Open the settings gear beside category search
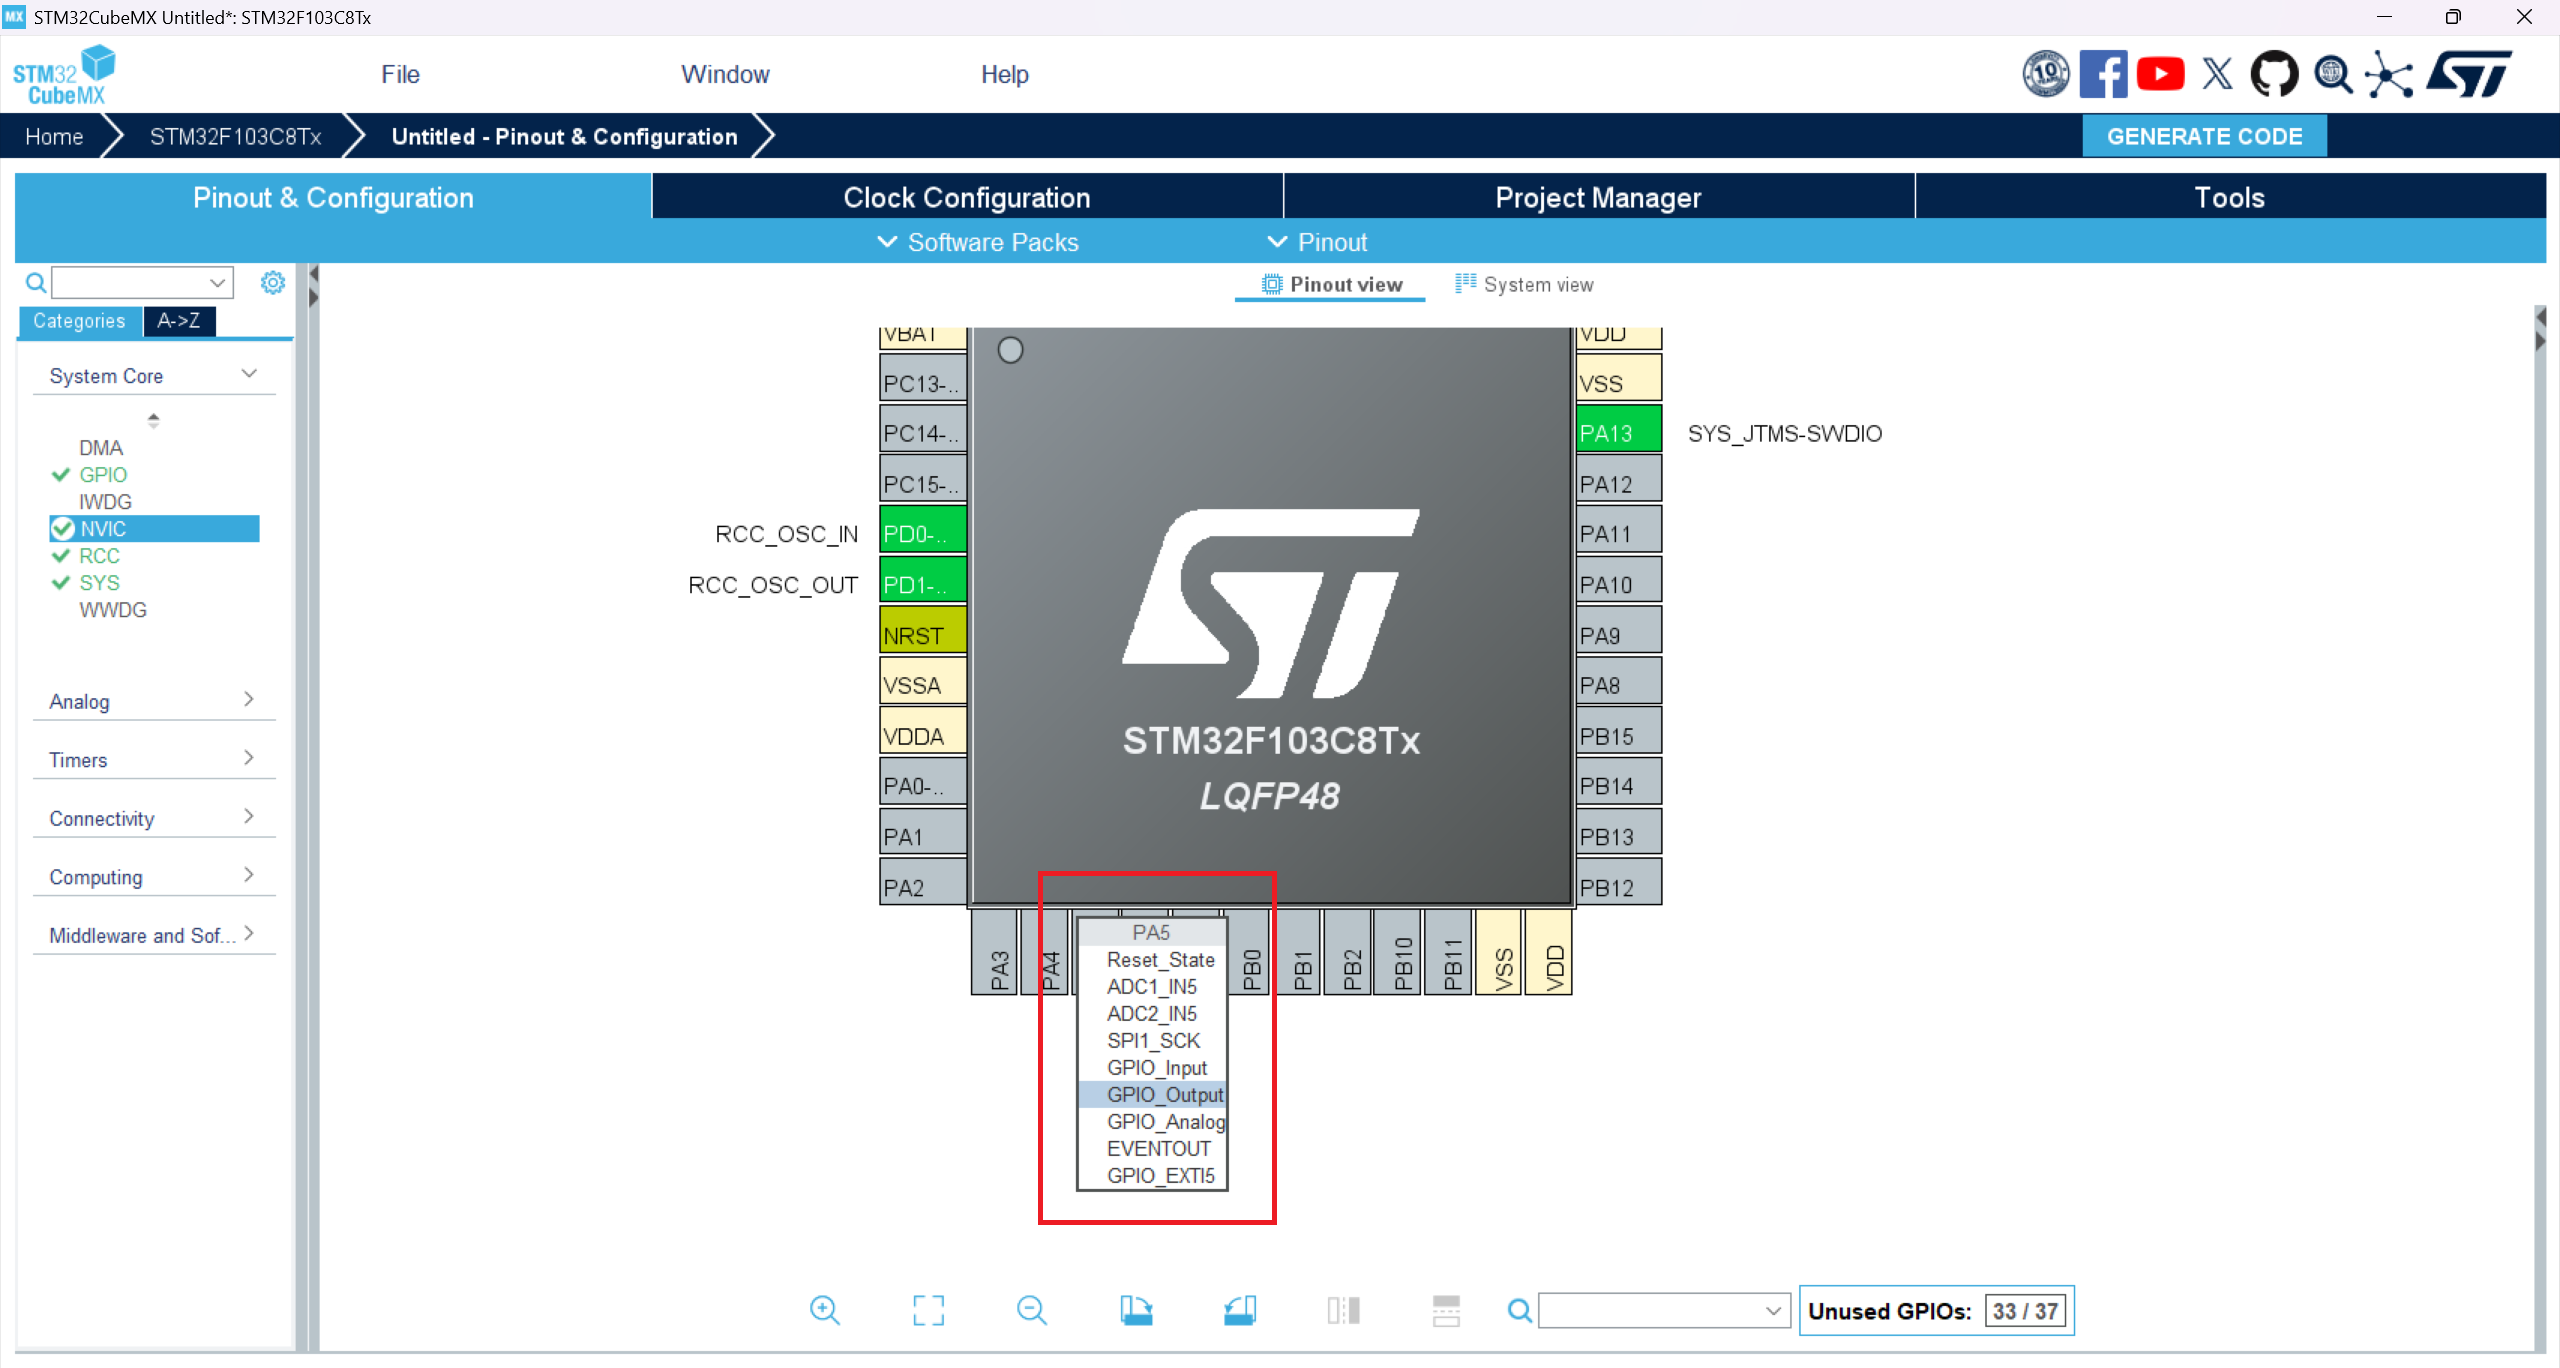The height and width of the screenshot is (1368, 2560). (272, 283)
